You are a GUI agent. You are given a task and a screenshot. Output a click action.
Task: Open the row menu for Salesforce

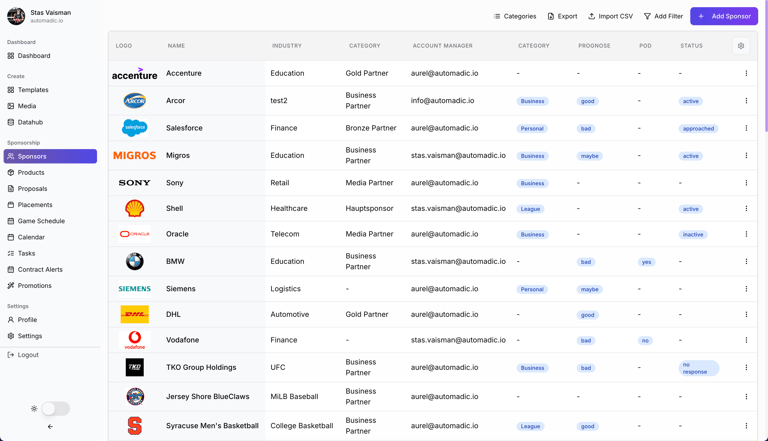(x=746, y=128)
